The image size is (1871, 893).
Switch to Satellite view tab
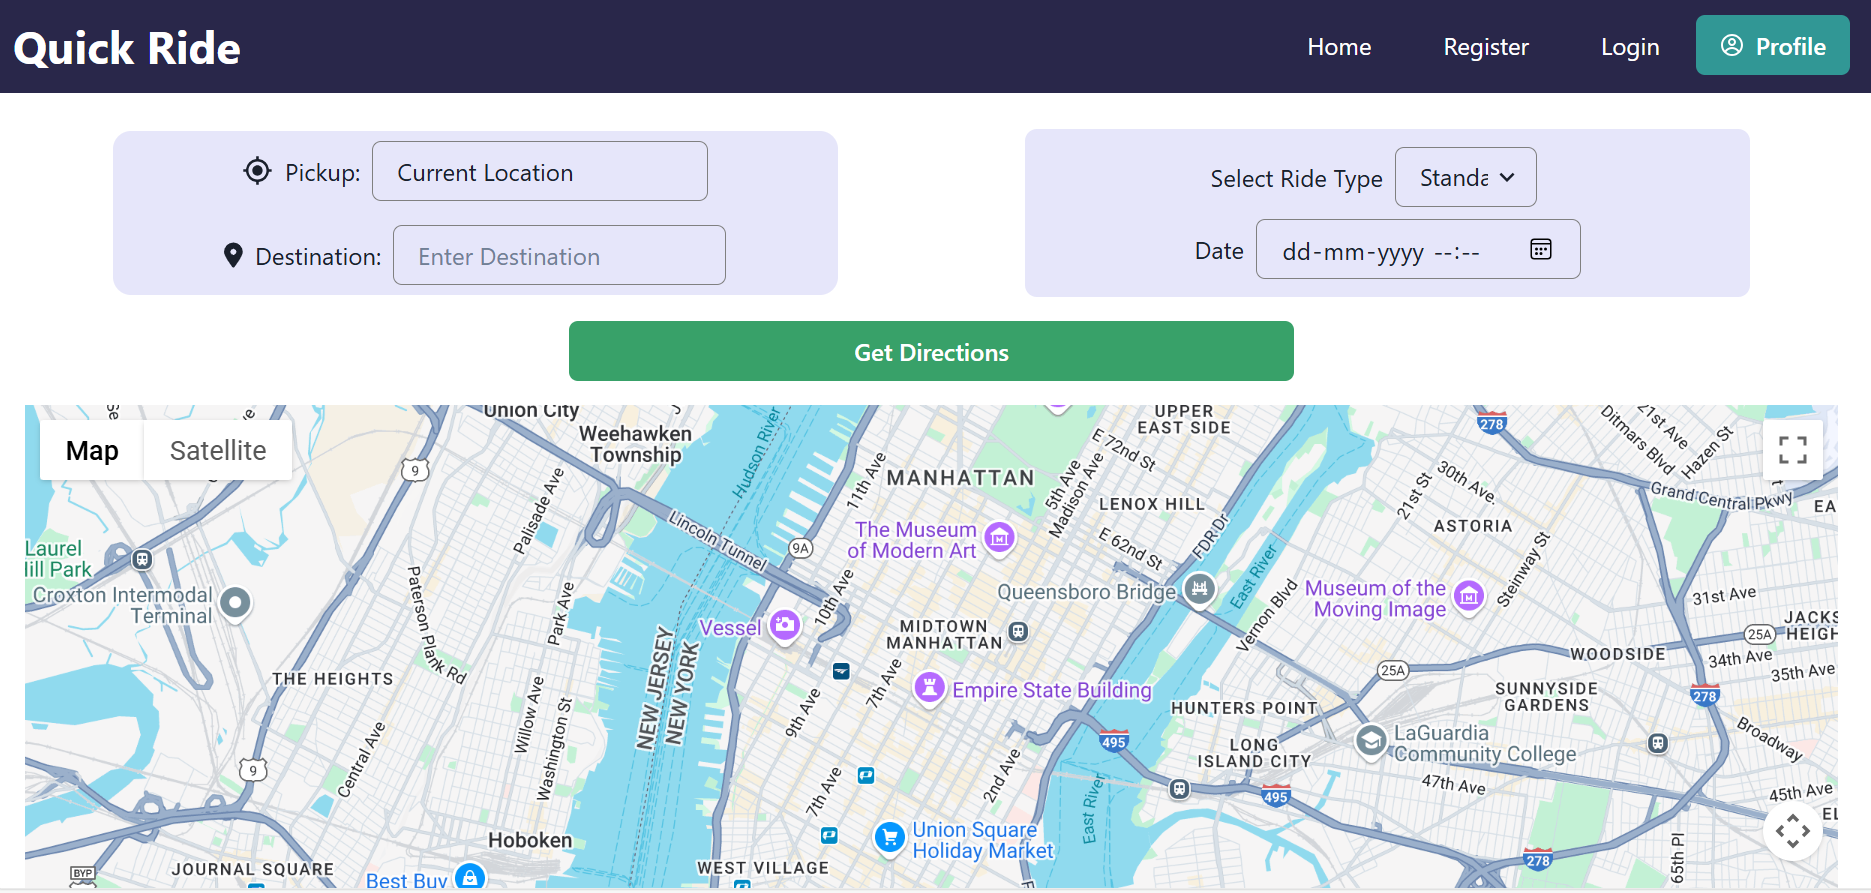(218, 450)
